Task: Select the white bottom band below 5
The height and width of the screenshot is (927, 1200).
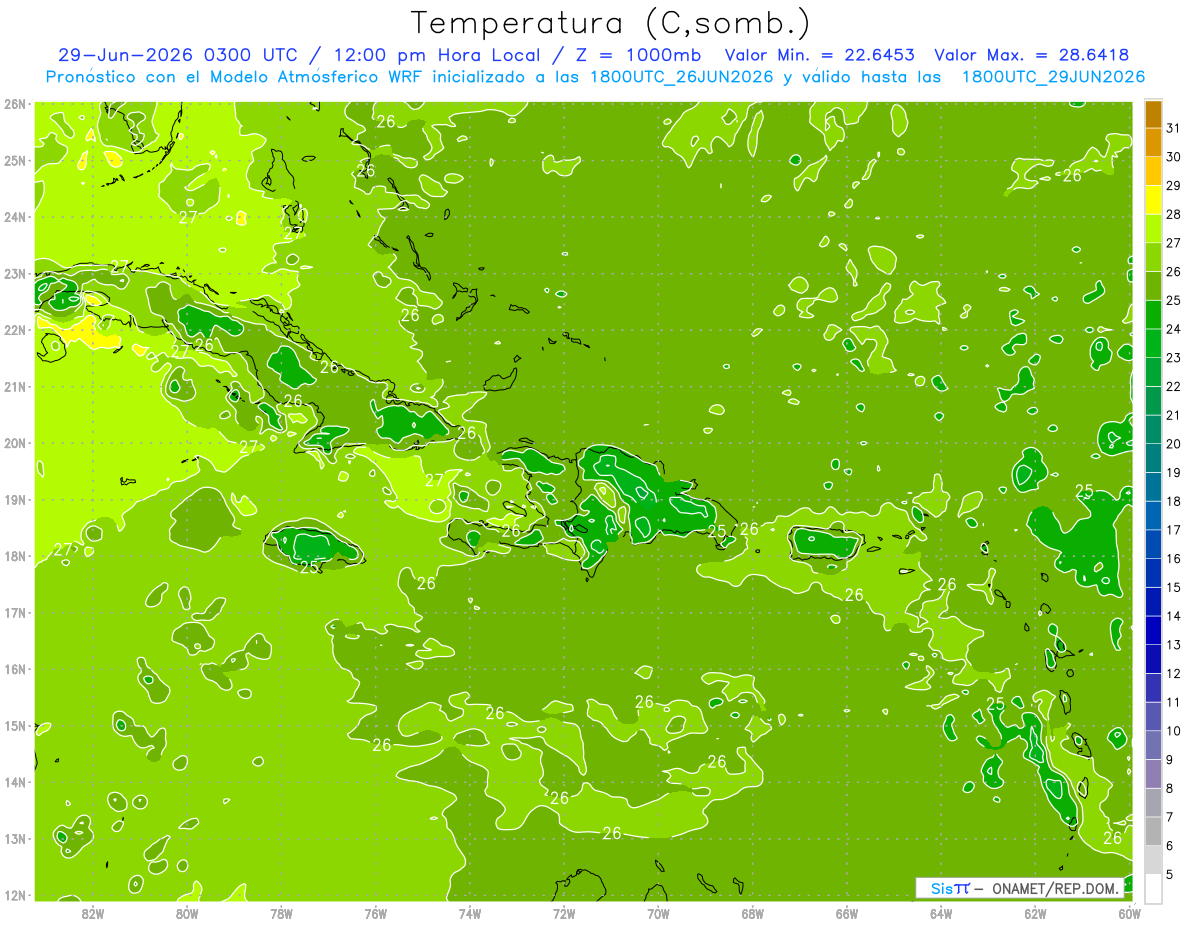Action: pos(1153,888)
